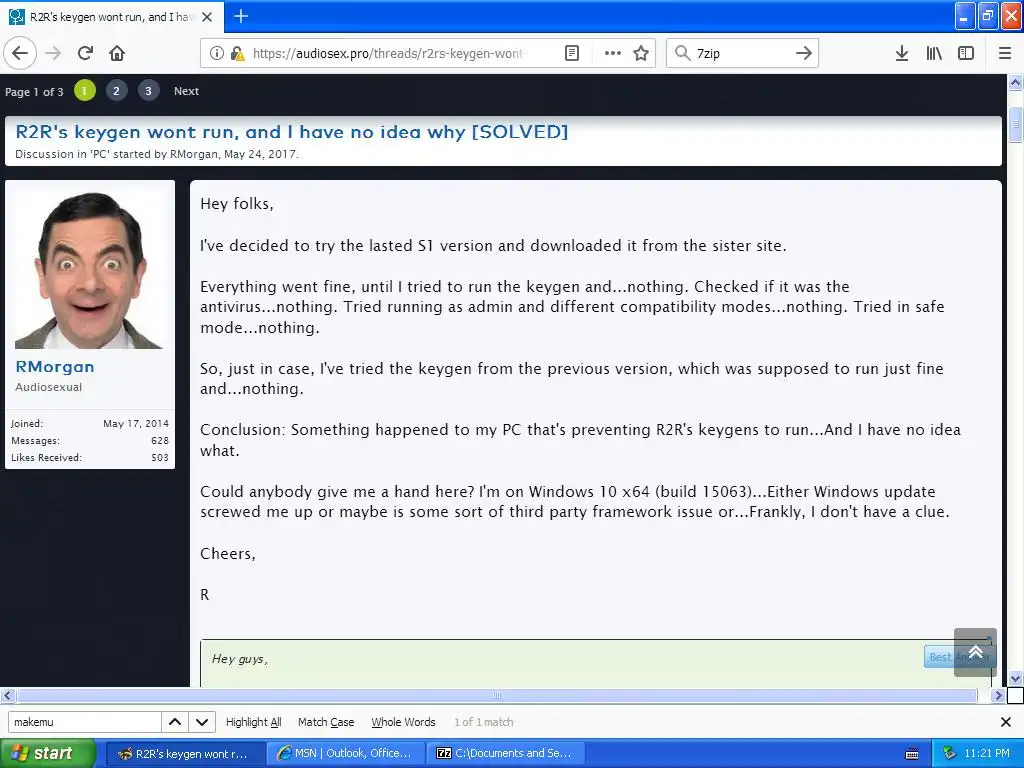
Task: Click the horizontal scrollbar left arrow
Action: pyautogui.click(x=8, y=695)
